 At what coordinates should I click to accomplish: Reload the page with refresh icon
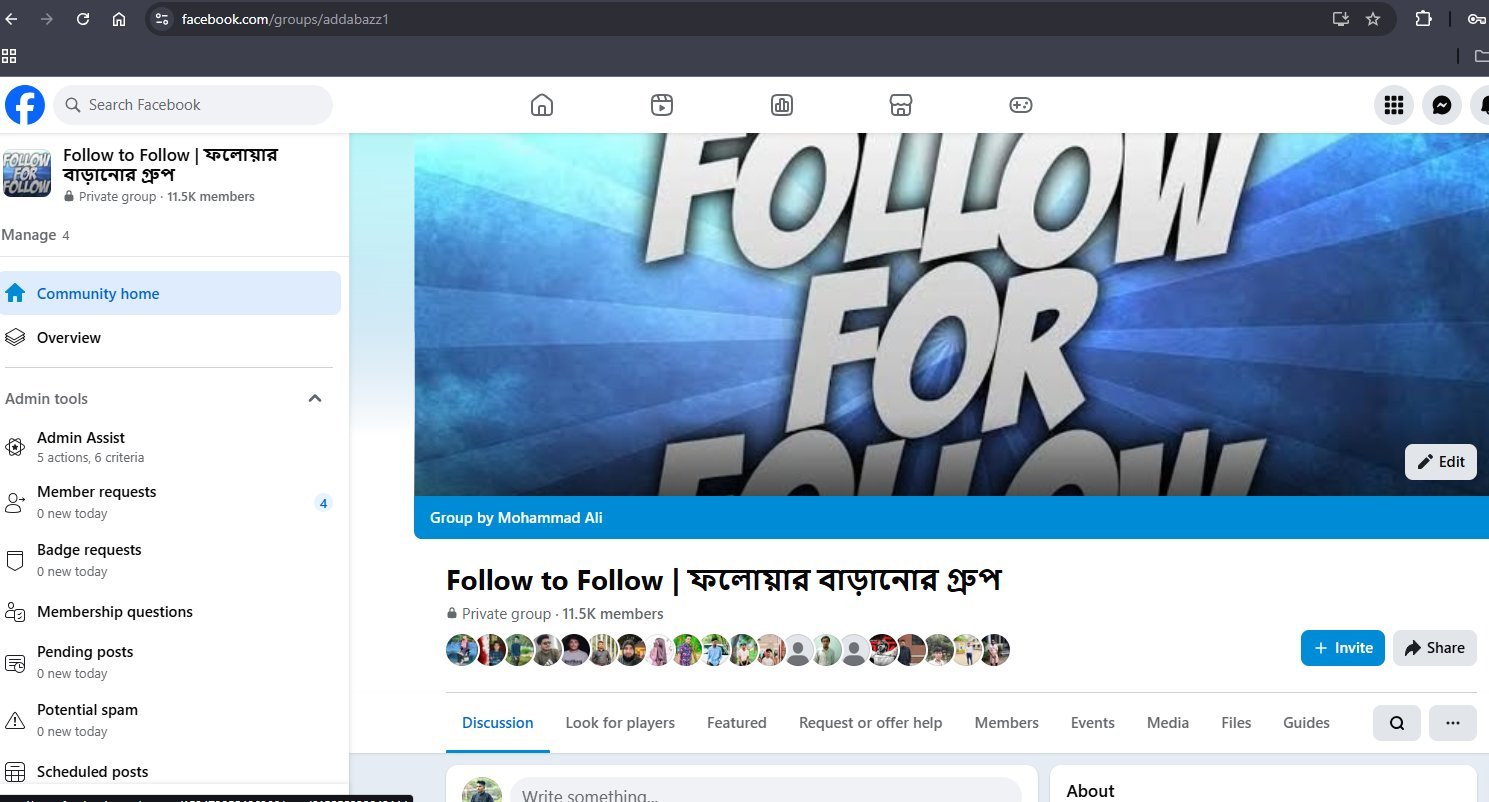click(83, 19)
